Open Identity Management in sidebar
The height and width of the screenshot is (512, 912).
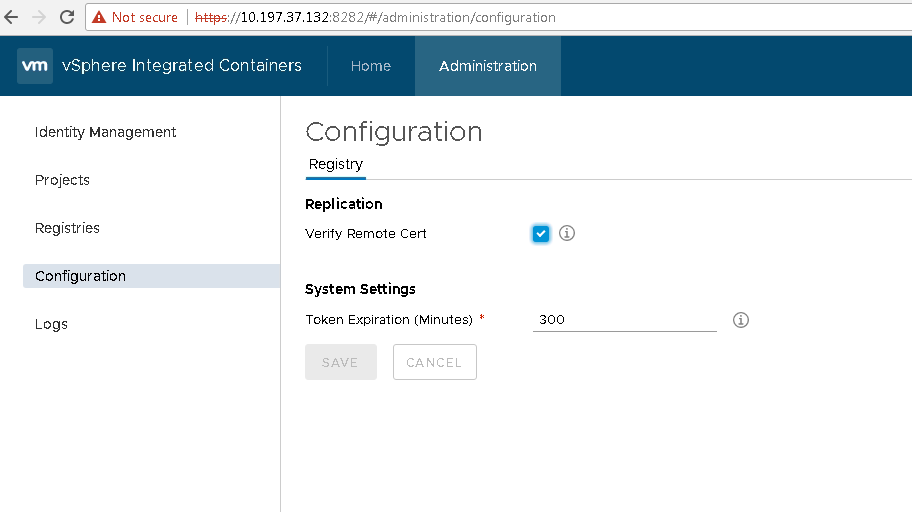[105, 132]
